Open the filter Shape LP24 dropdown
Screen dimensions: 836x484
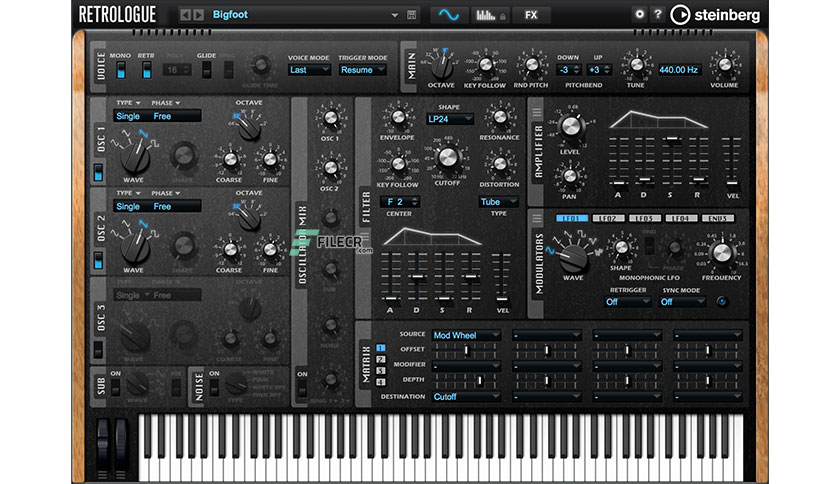coord(449,119)
